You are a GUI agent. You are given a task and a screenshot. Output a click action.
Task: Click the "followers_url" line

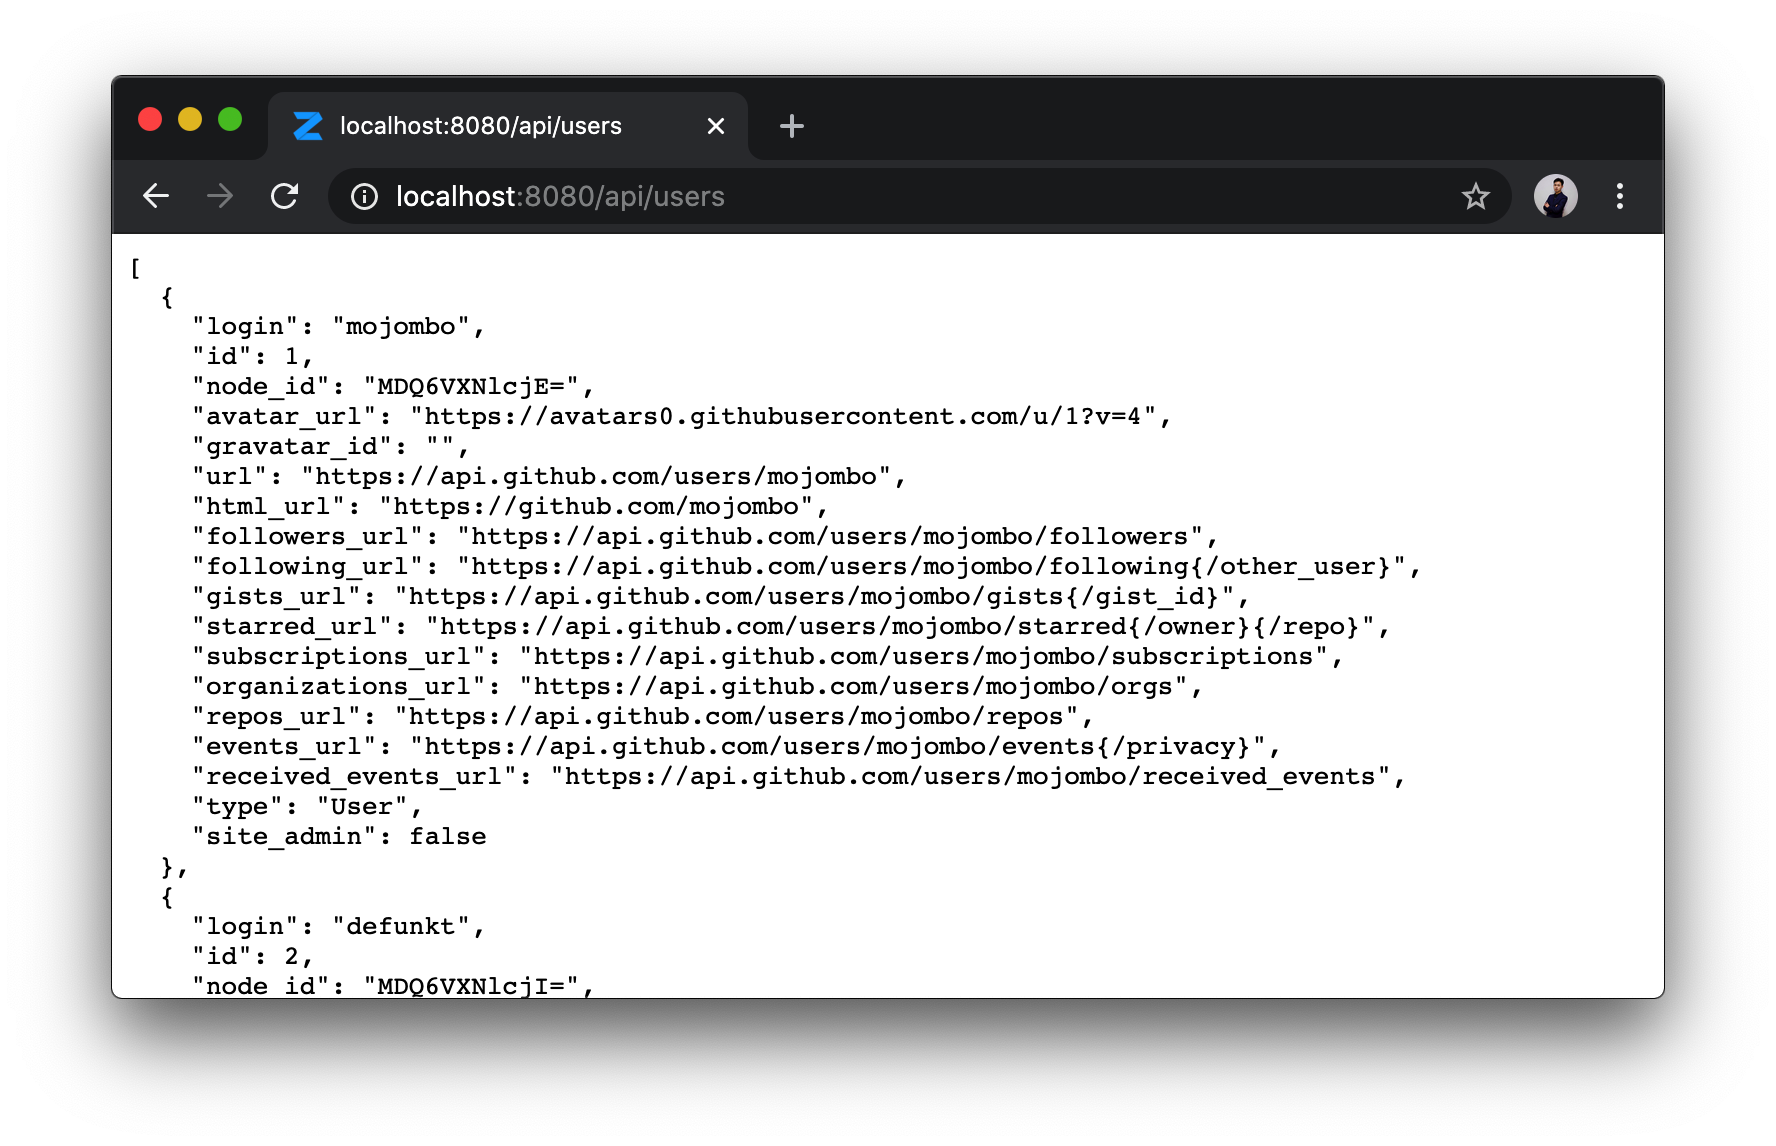(705, 537)
